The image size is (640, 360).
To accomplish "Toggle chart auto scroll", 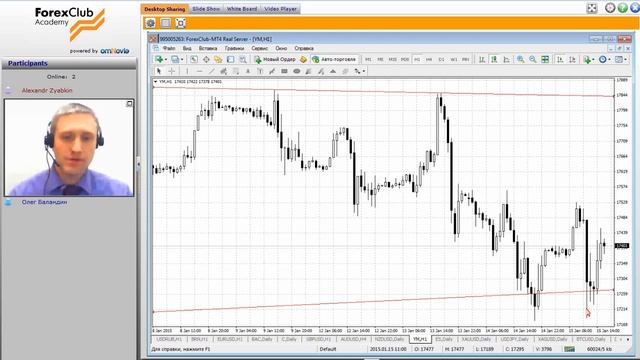I will [x=560, y=60].
